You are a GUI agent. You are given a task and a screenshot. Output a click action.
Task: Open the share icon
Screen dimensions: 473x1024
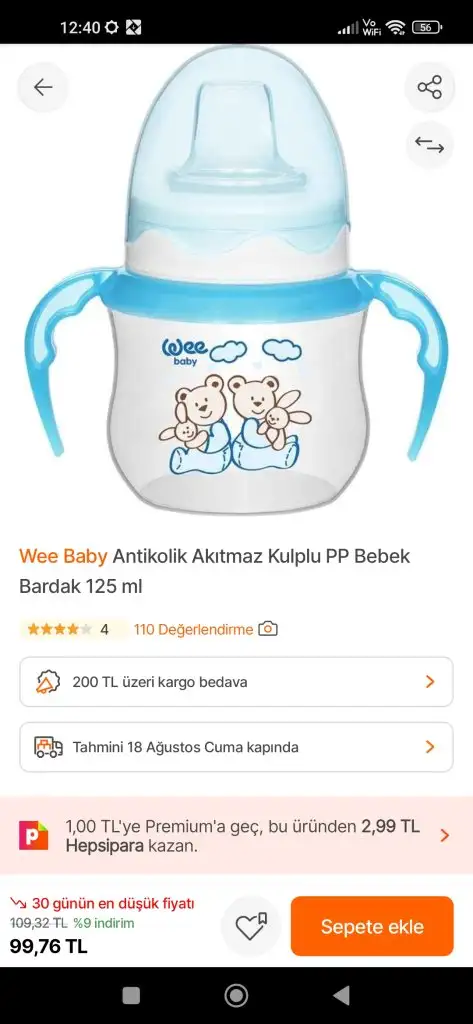point(429,88)
